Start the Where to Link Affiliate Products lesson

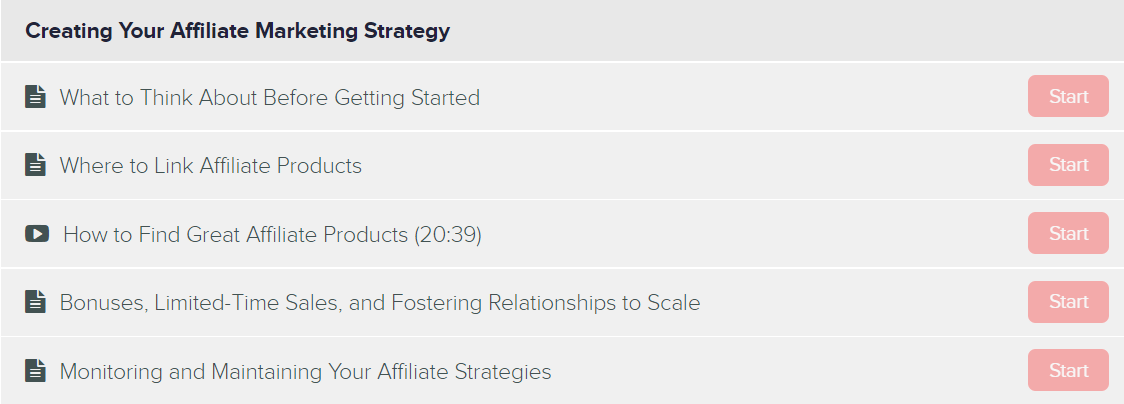pyautogui.click(x=1068, y=165)
